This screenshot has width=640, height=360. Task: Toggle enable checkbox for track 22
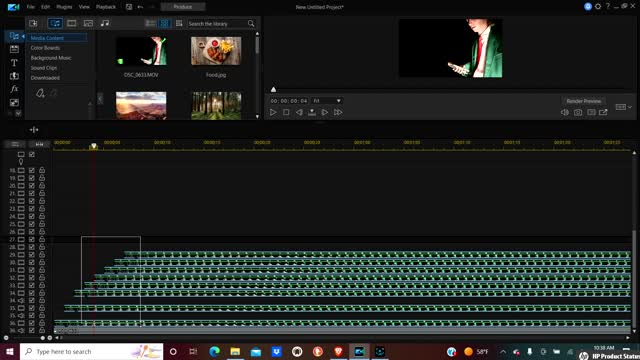(x=32, y=201)
